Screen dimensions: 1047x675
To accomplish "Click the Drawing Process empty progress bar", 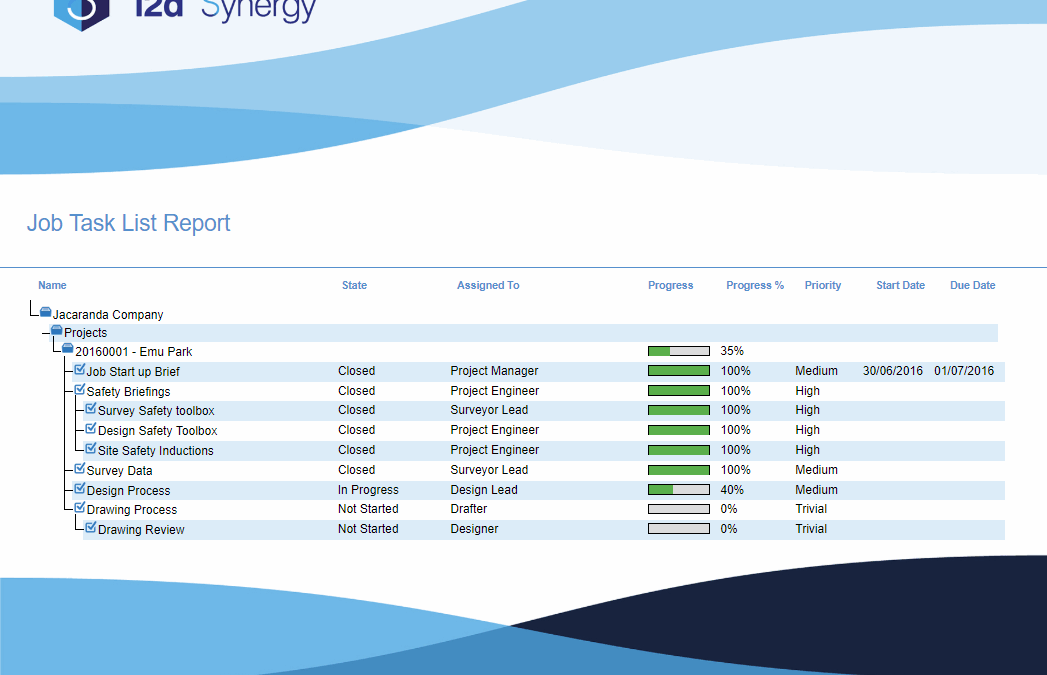I will coord(678,509).
